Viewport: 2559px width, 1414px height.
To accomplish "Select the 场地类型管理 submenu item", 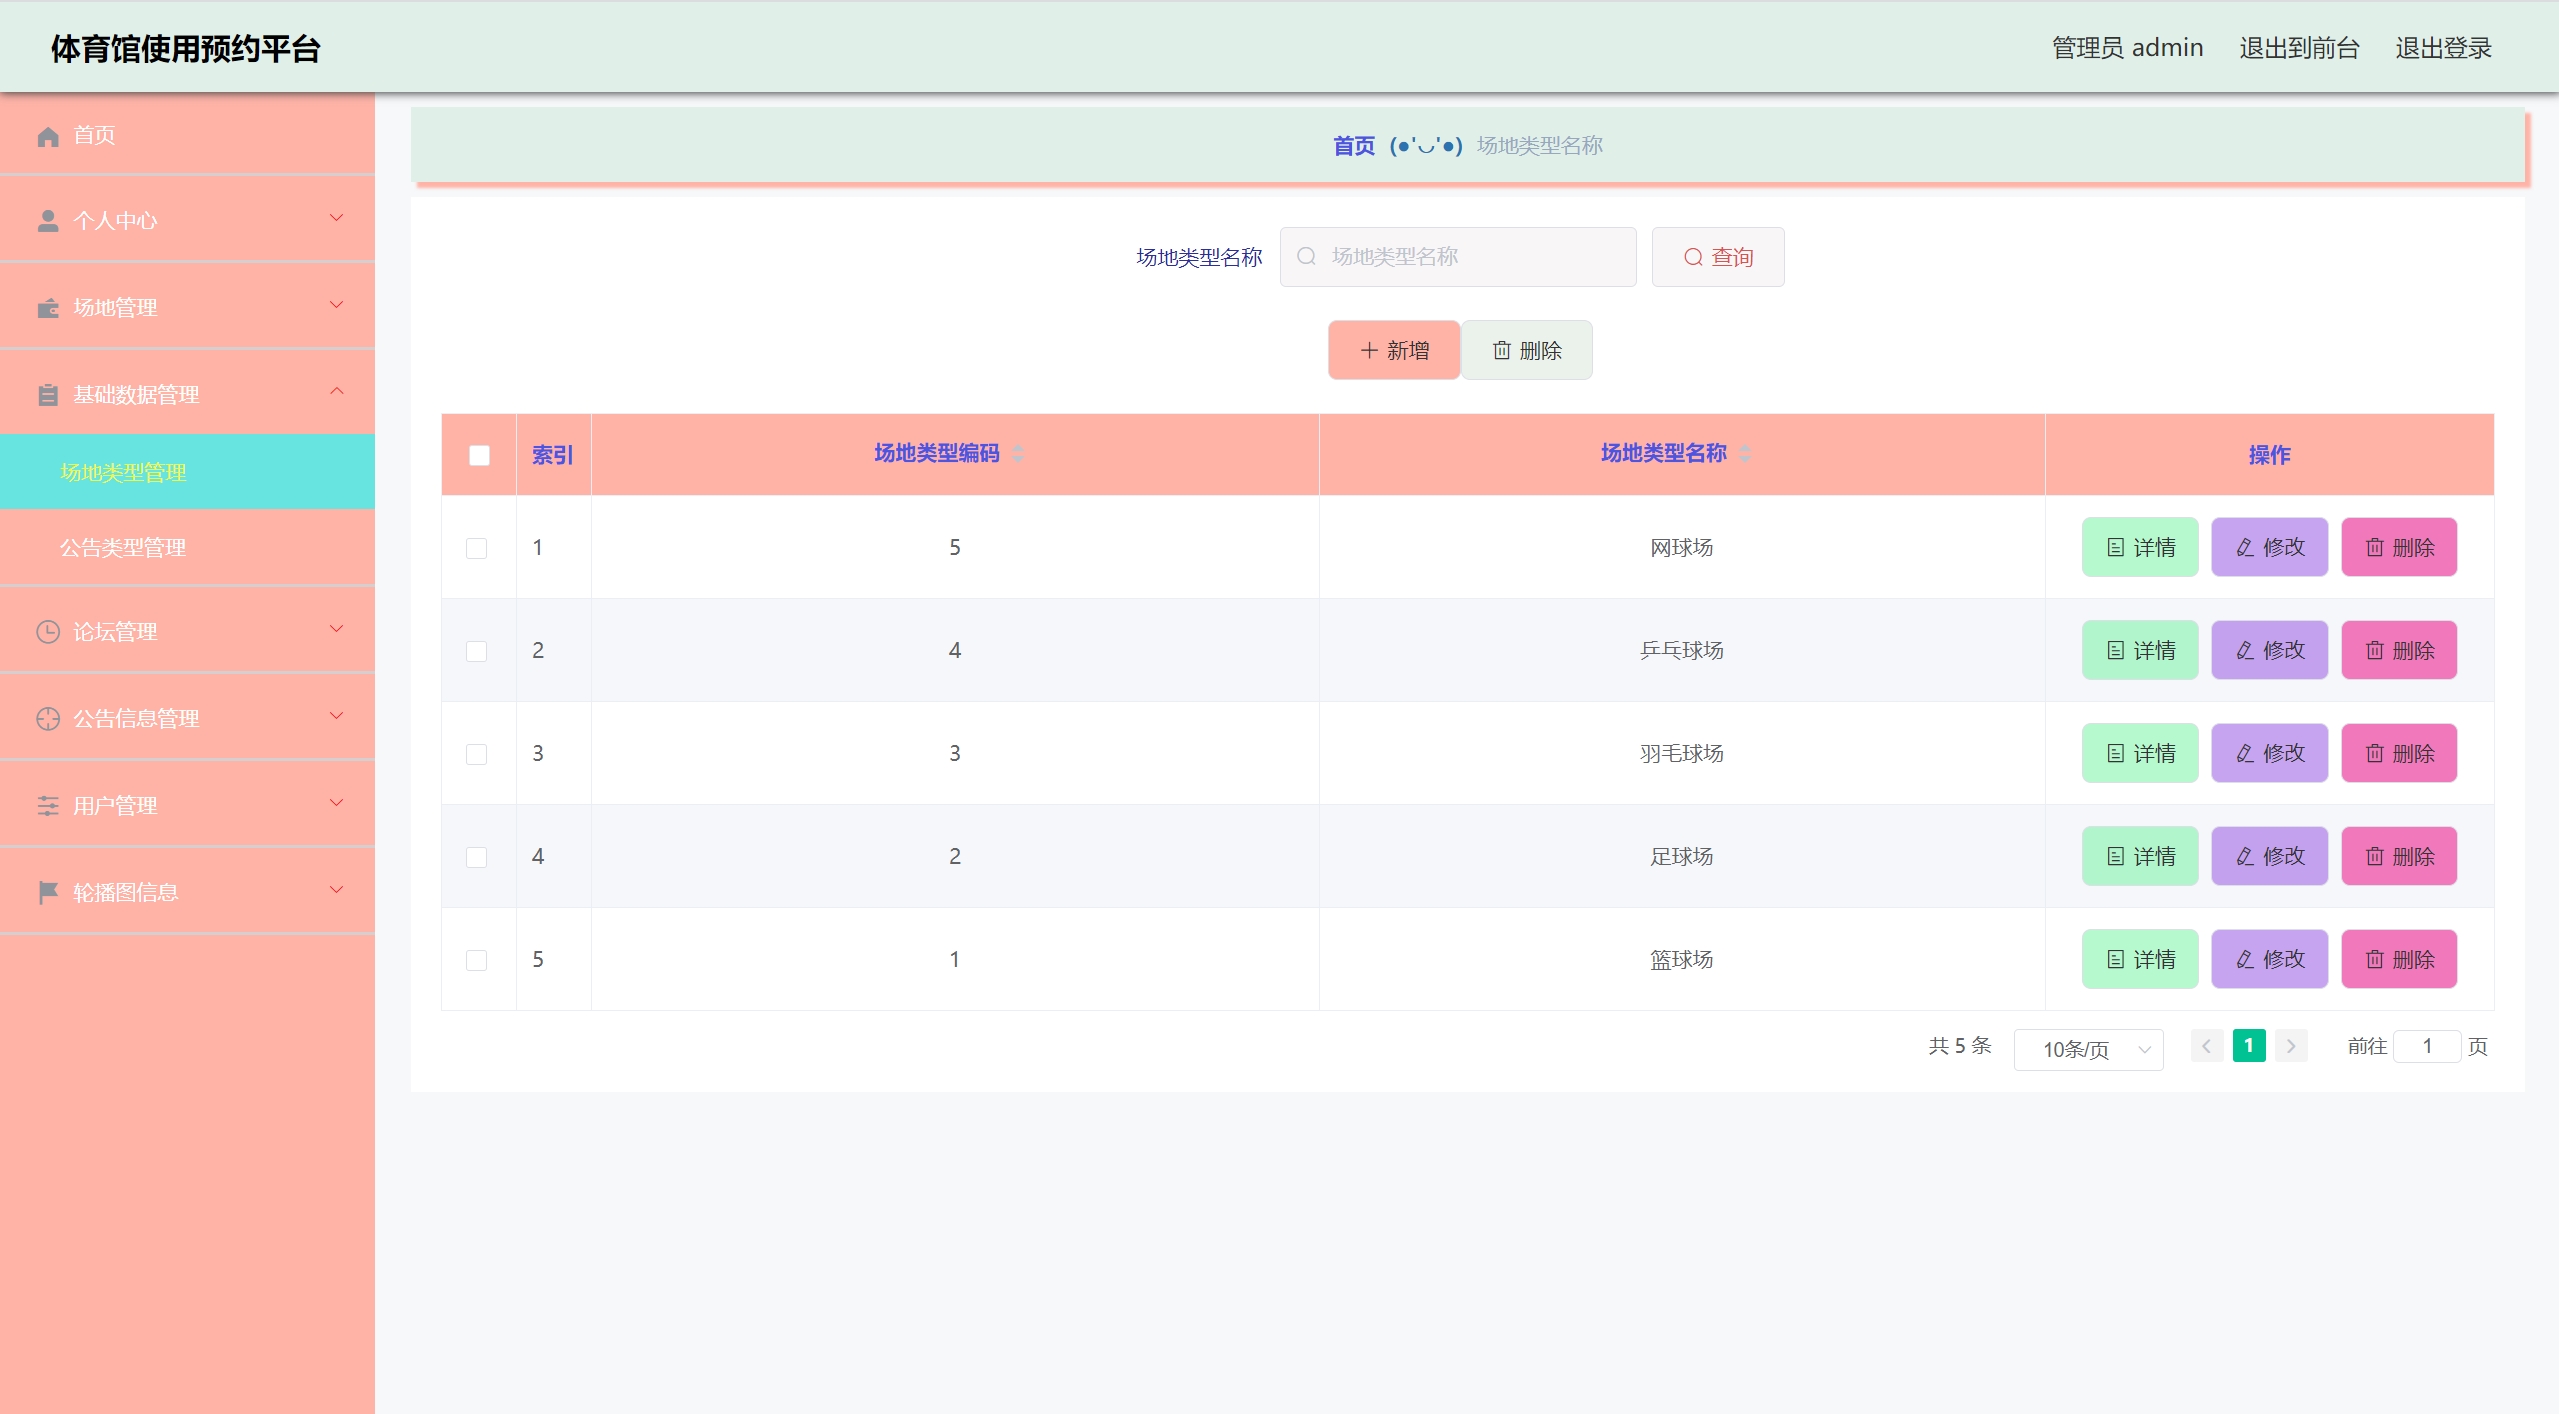I will pyautogui.click(x=123, y=472).
